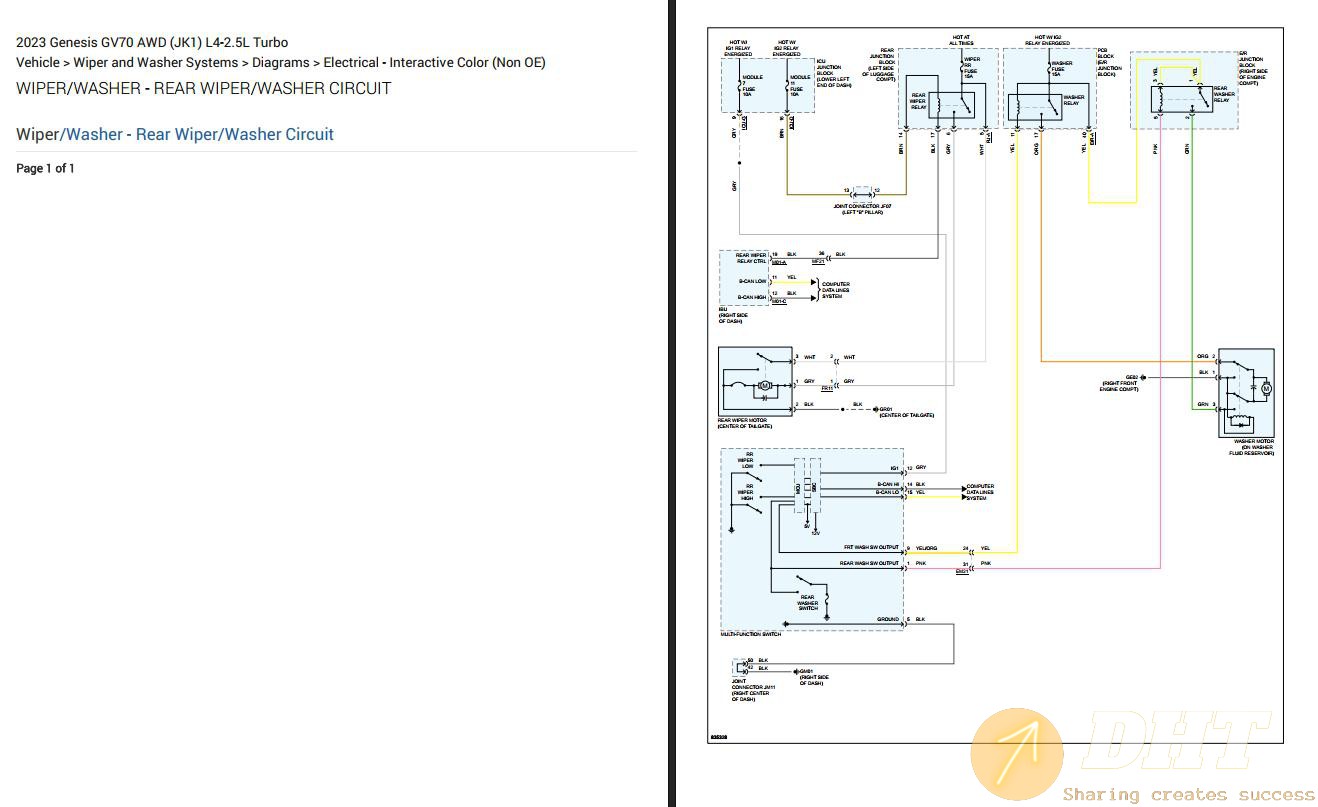Click the washer motor symbol
The height and width of the screenshot is (807, 1318).
(1246, 392)
